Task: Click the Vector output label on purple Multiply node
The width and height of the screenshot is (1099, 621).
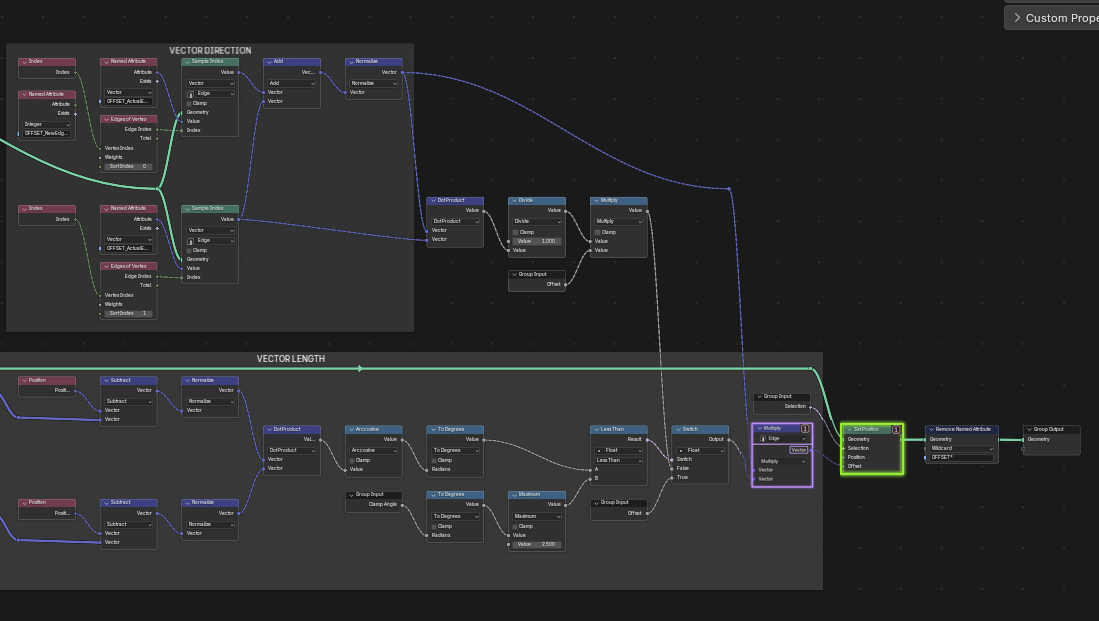Action: point(799,450)
